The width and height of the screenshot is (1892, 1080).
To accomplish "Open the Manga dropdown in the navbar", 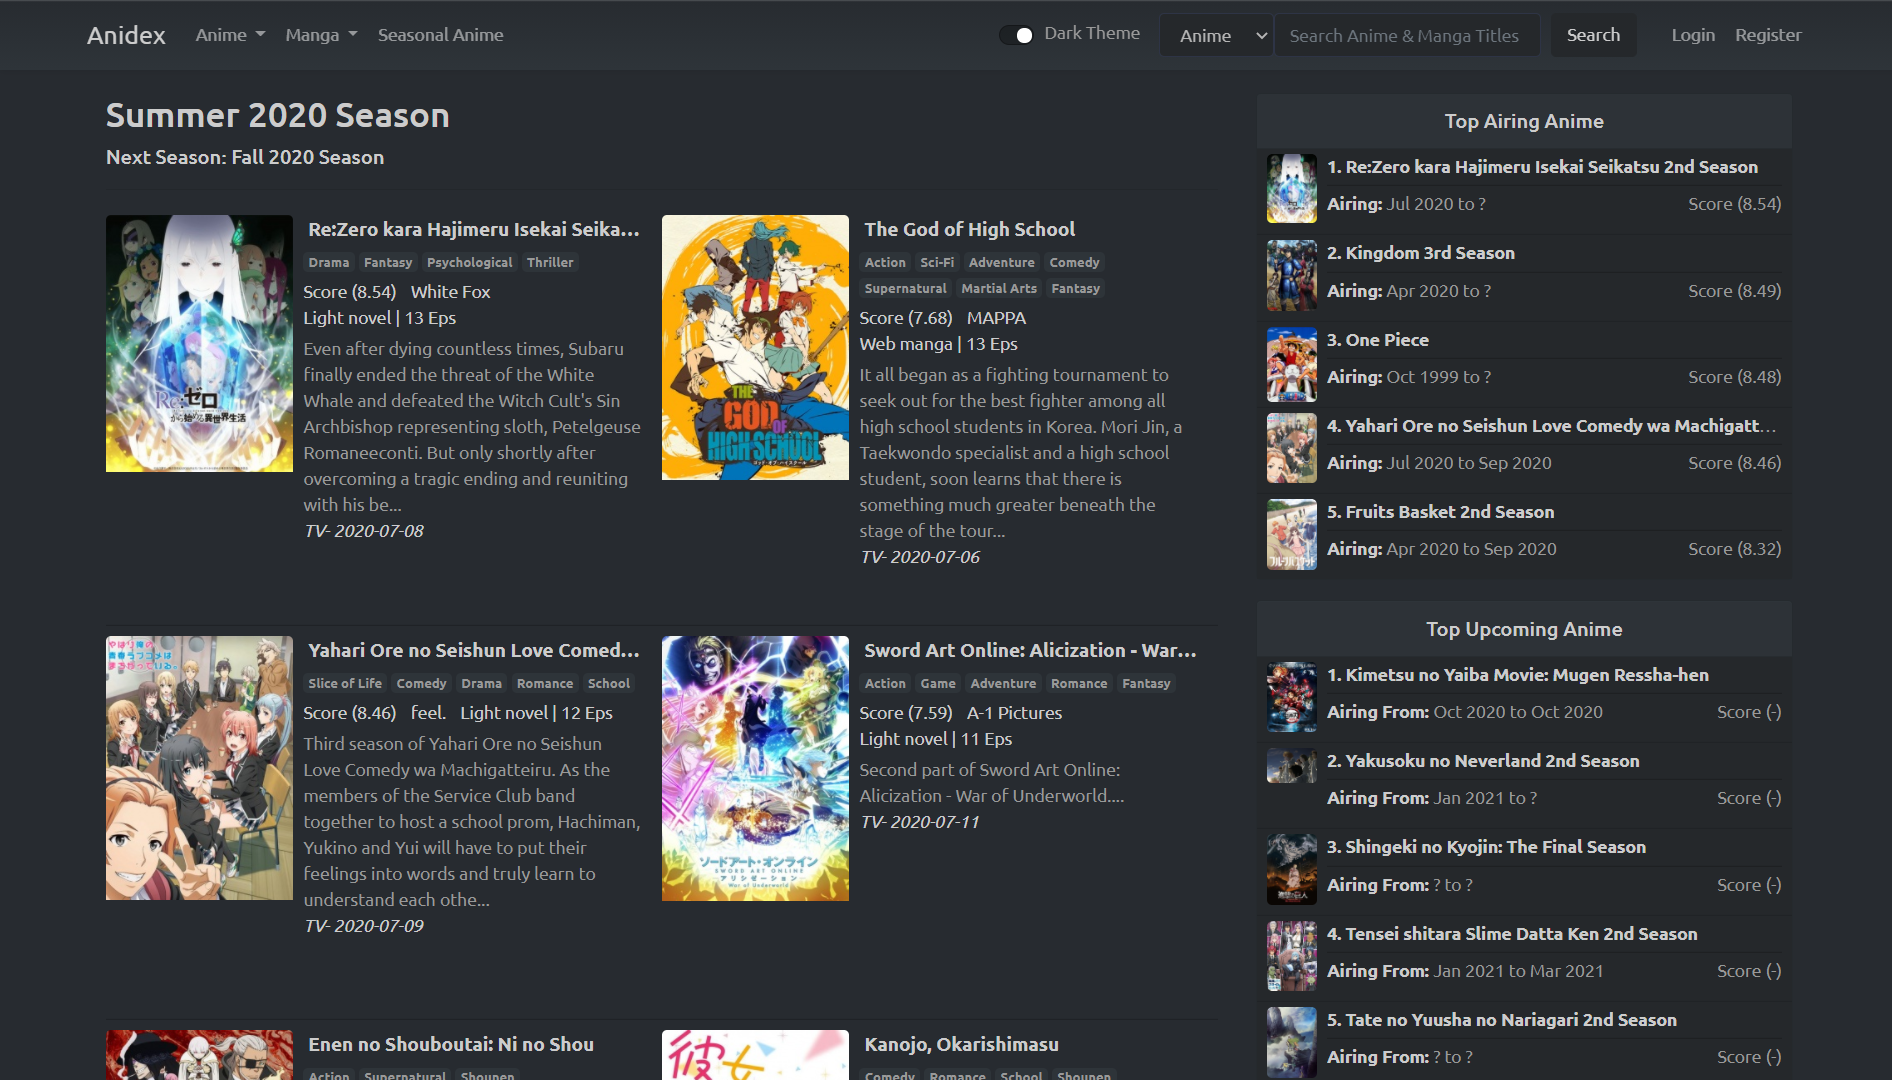I will (x=321, y=35).
